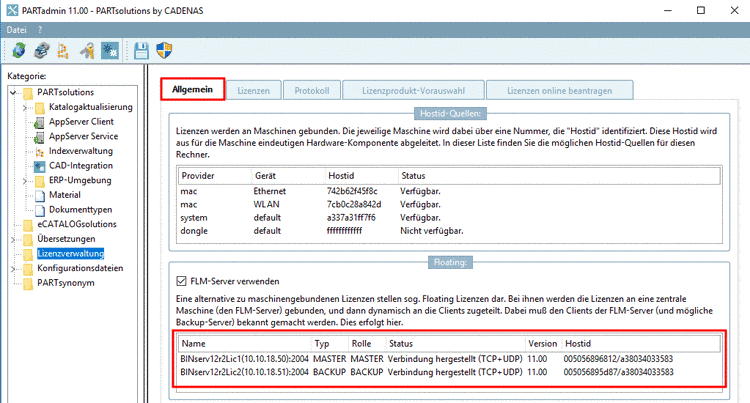The width and height of the screenshot is (750, 403).
Task: Click the globe catalog update toolbar icon
Action: click(x=19, y=50)
